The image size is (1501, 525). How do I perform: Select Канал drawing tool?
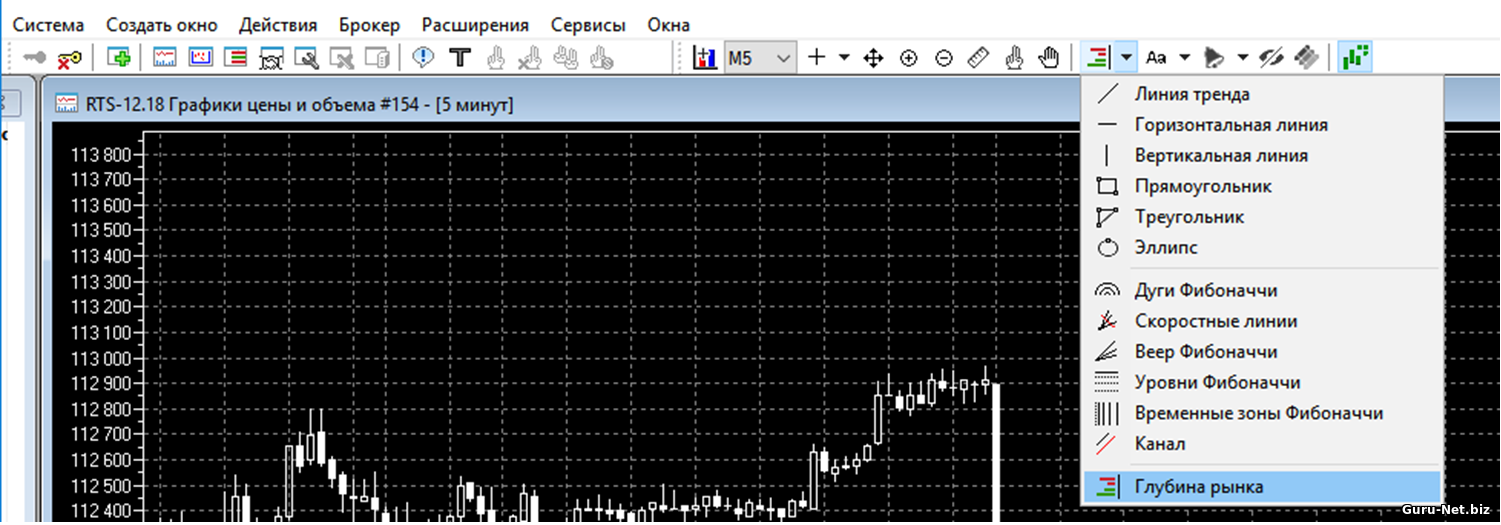point(1261,443)
